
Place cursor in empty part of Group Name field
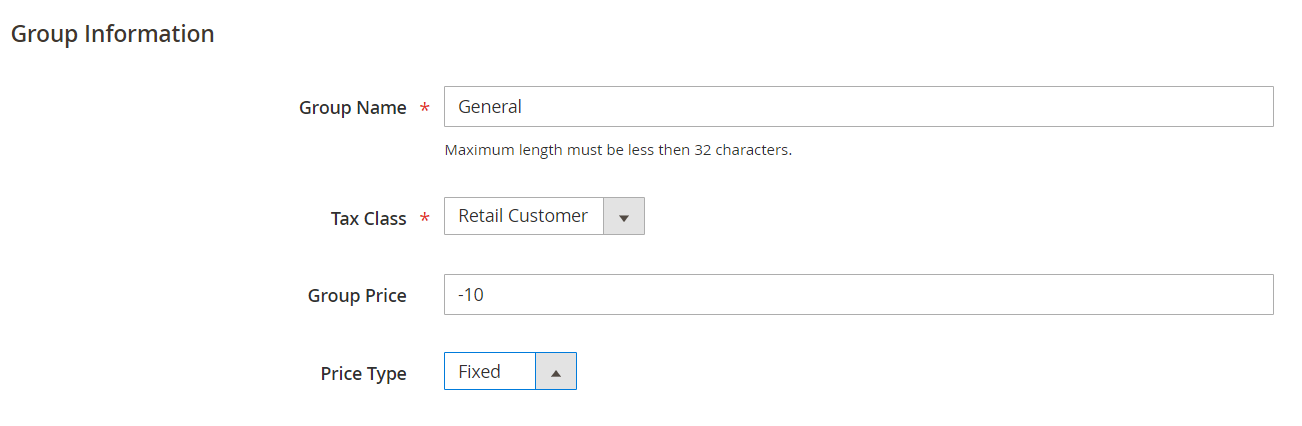[900, 106]
